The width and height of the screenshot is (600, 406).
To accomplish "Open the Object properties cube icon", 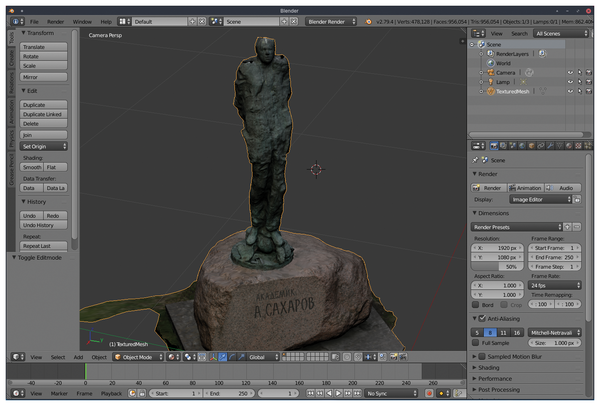I will 532,146.
